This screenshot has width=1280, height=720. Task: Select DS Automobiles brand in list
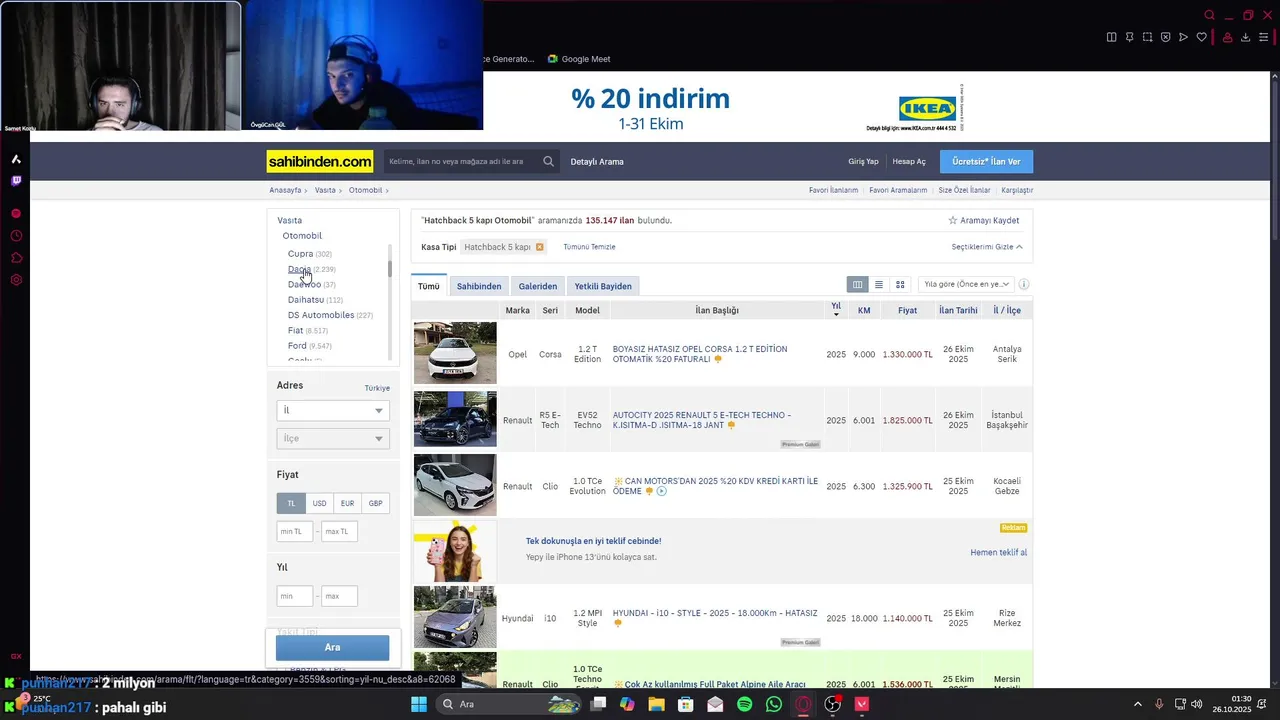click(x=321, y=315)
